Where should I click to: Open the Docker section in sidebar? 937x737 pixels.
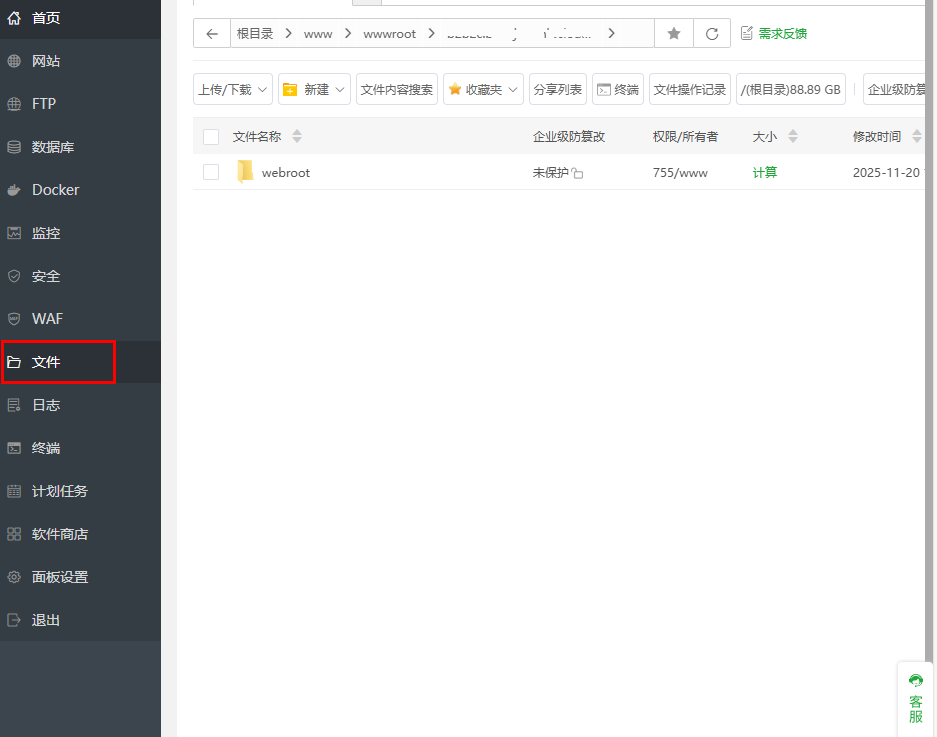click(x=55, y=190)
